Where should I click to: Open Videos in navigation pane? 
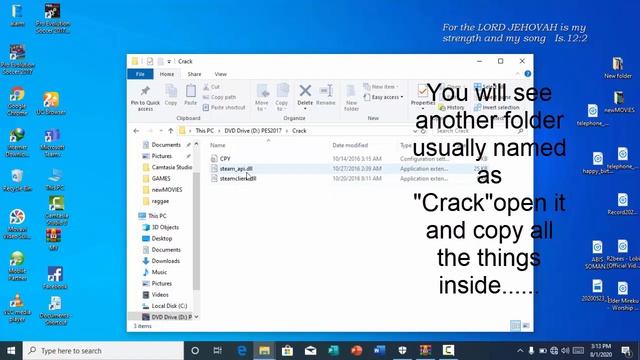click(x=160, y=294)
